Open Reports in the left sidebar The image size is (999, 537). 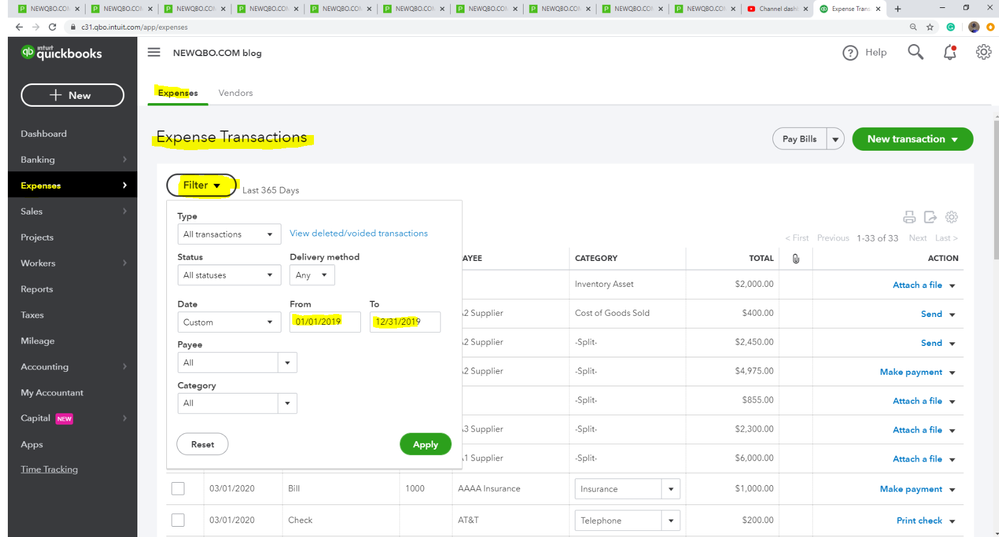[37, 289]
